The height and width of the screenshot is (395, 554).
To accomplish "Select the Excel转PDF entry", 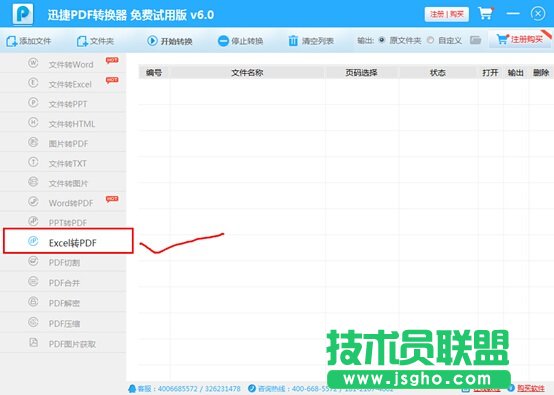I will [68, 241].
